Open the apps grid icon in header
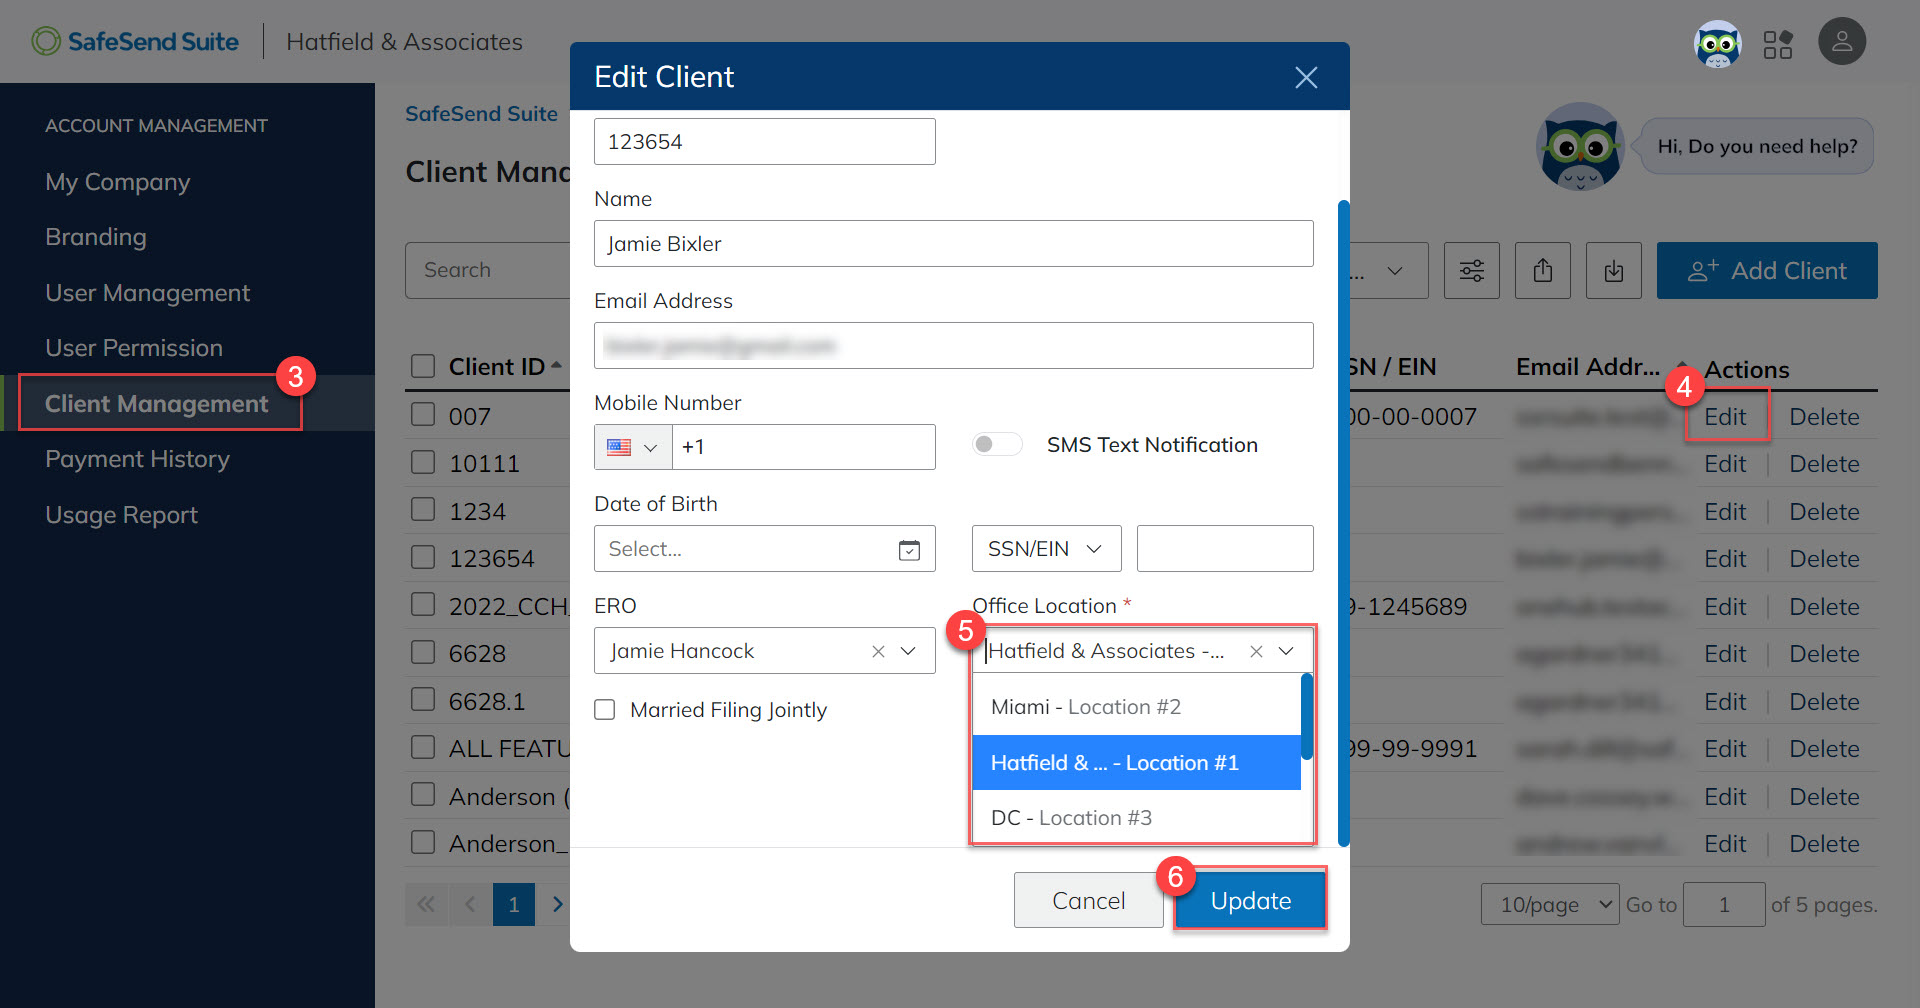 1778,44
